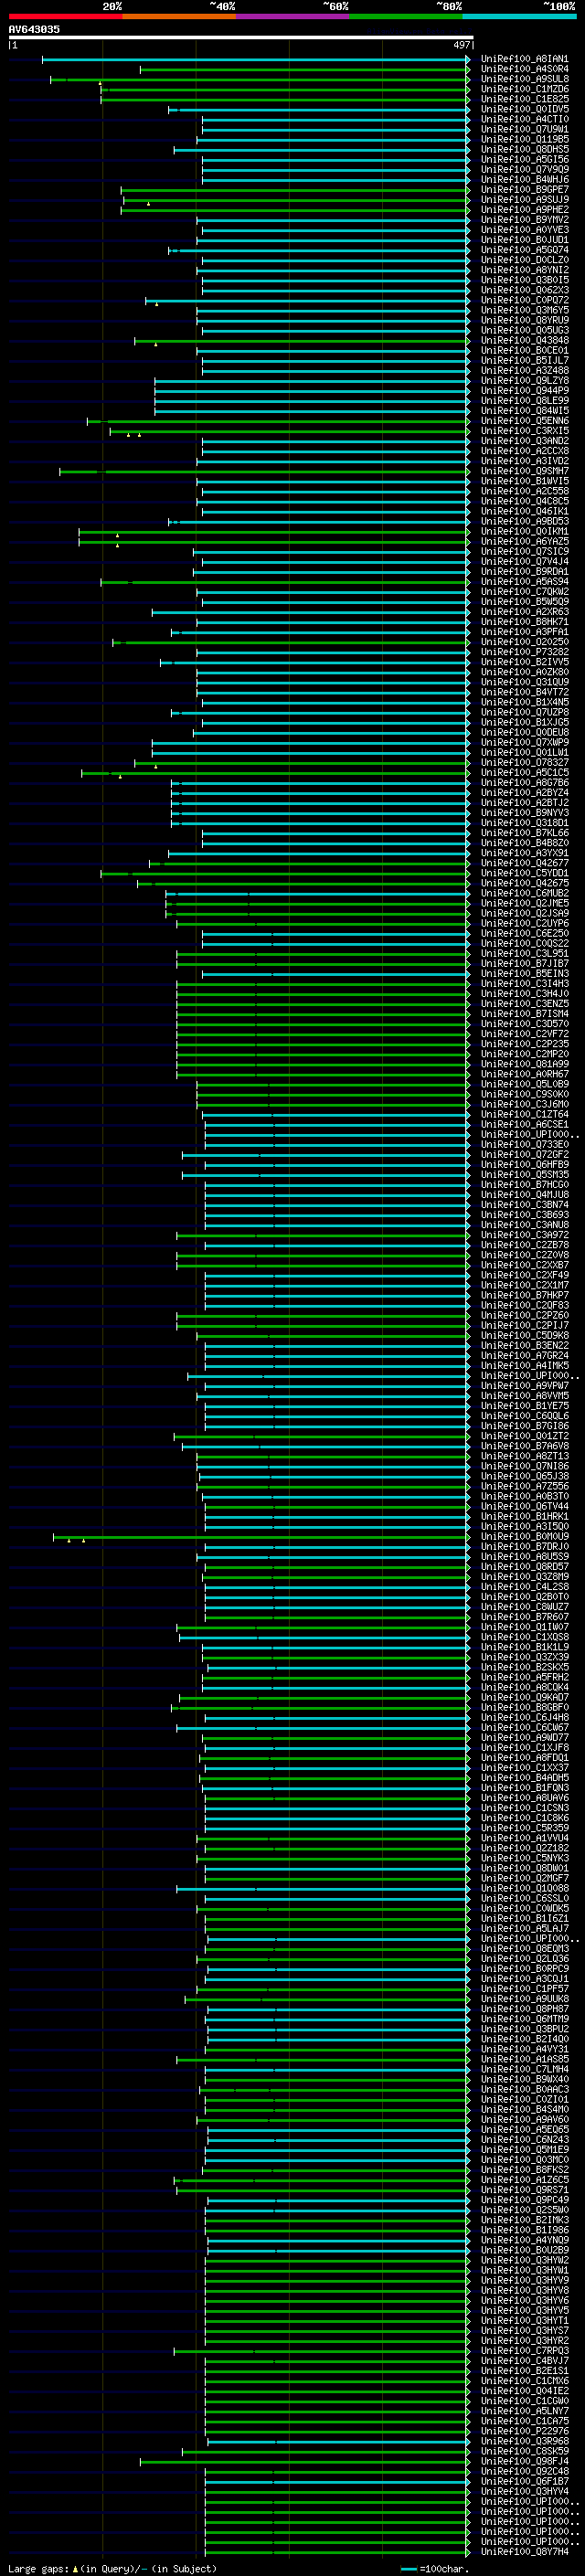Viewport: 585px width, 2576px height.
Task: Click the red 20% identity color segment
Action: (x=65, y=16)
